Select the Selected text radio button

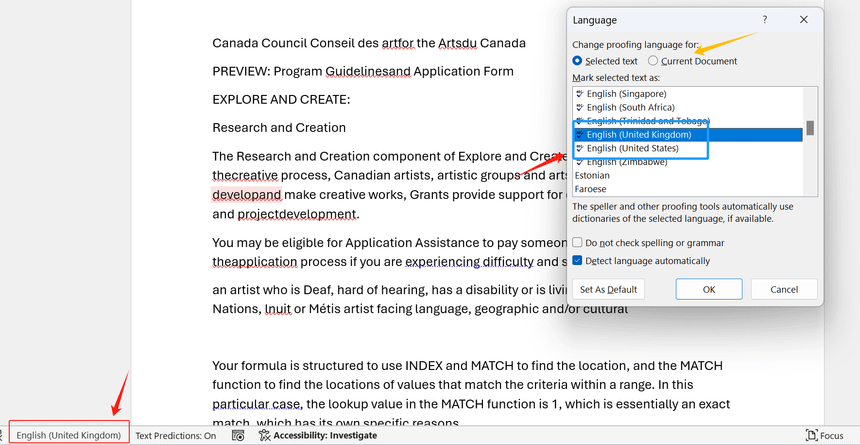578,61
